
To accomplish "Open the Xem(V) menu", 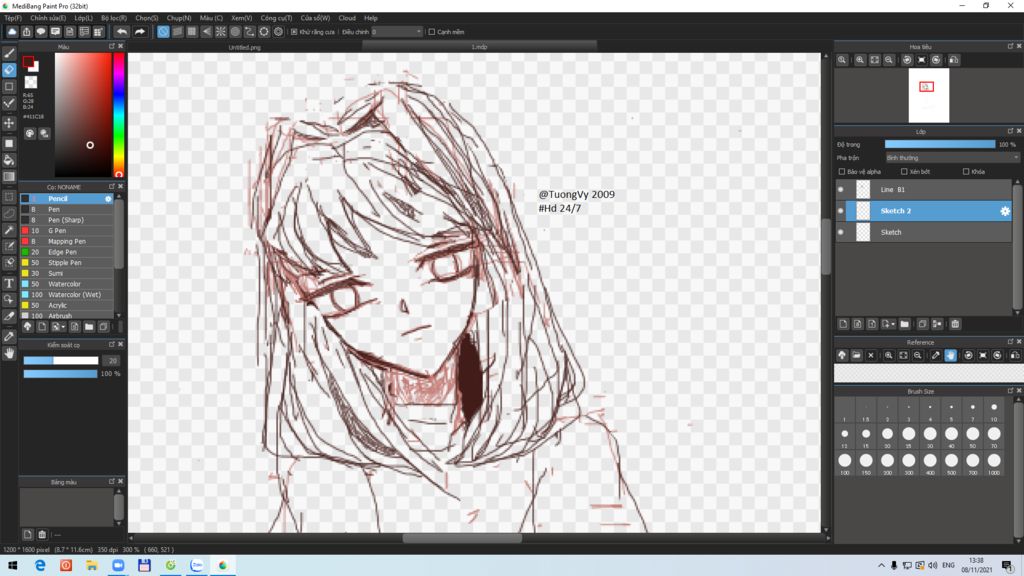I will tap(242, 18).
